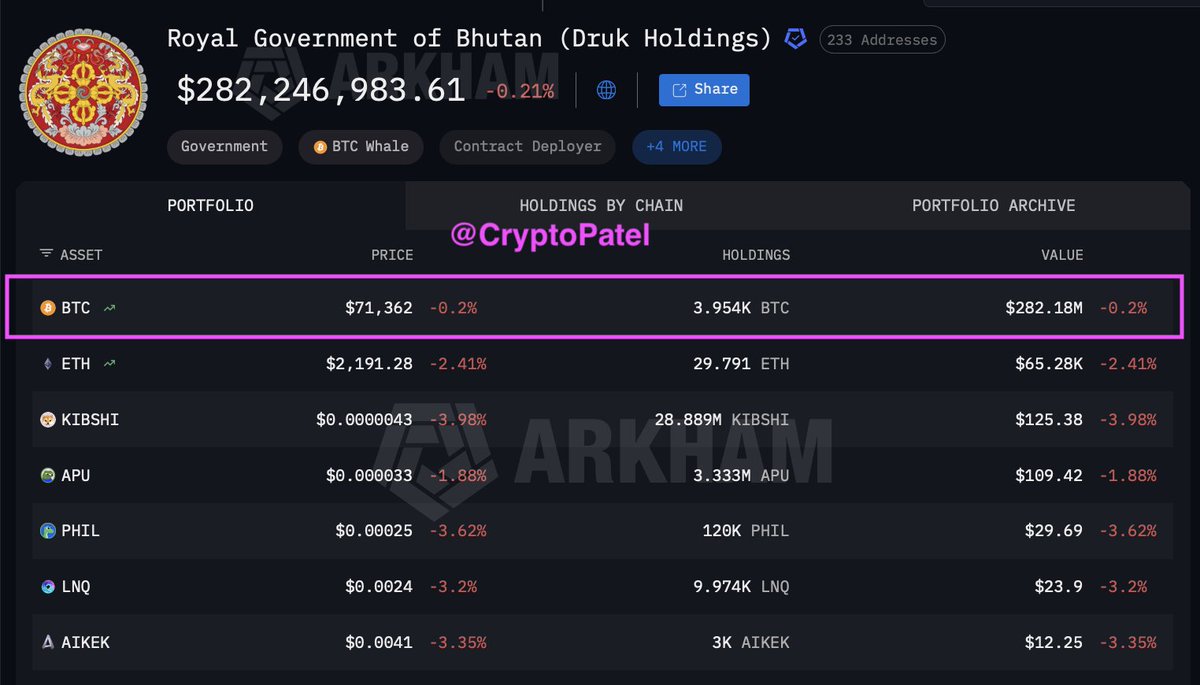The image size is (1200, 685).
Task: Click the AIKEK token icon
Action: point(47,643)
